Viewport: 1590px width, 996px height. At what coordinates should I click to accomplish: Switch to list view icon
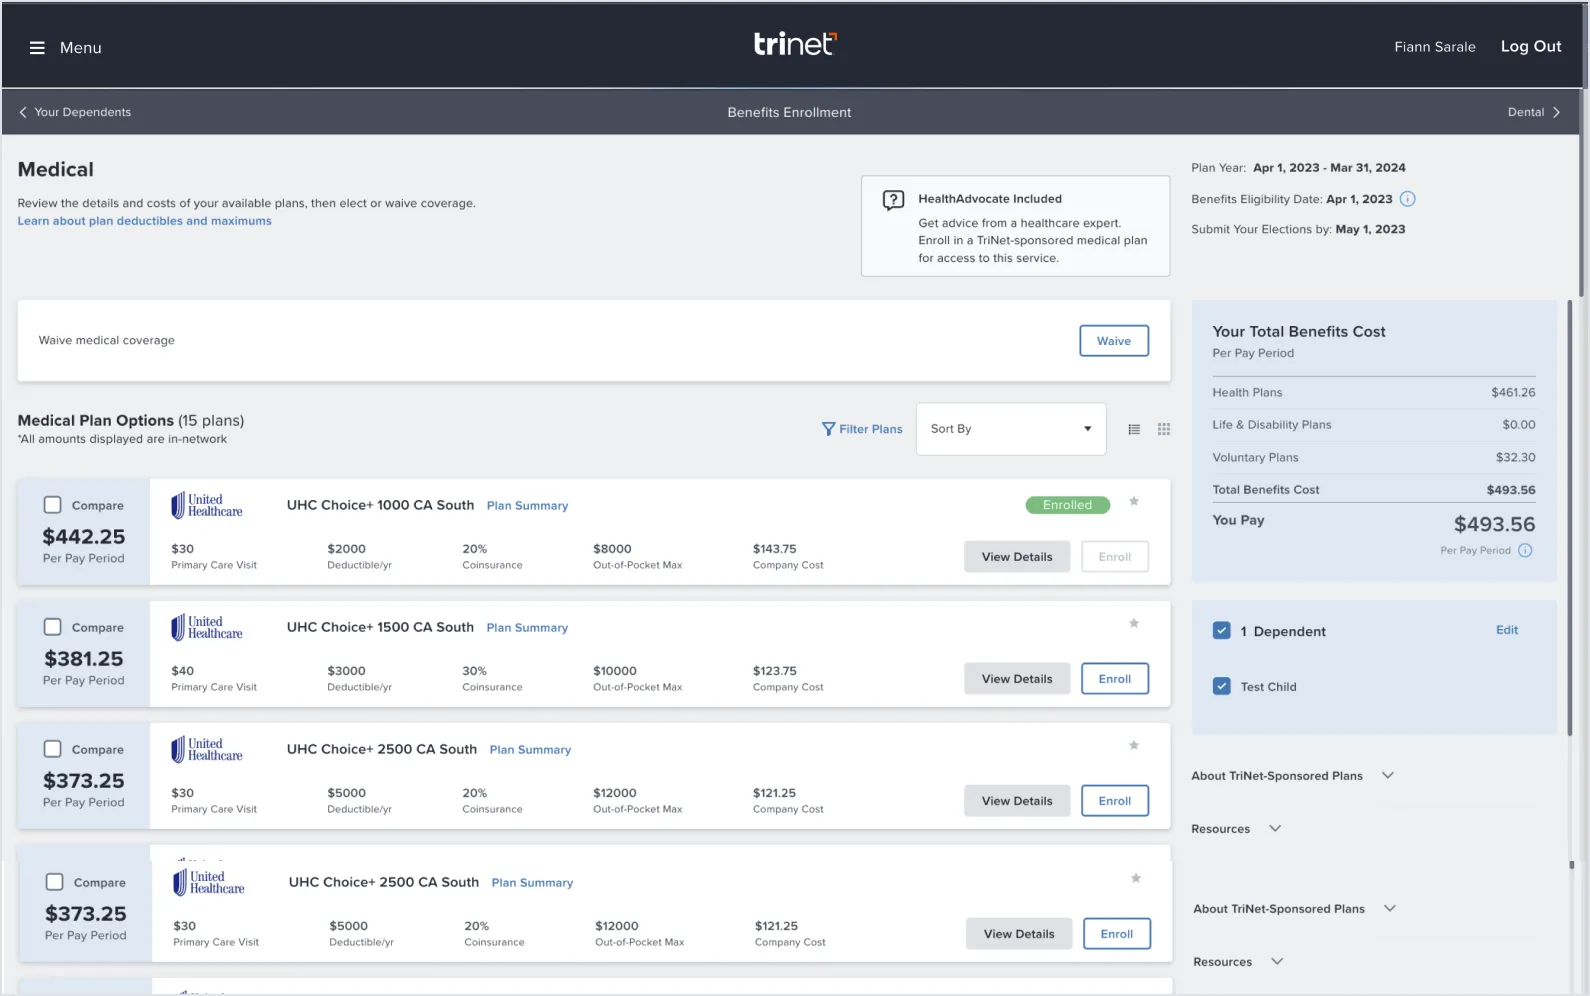pos(1134,429)
